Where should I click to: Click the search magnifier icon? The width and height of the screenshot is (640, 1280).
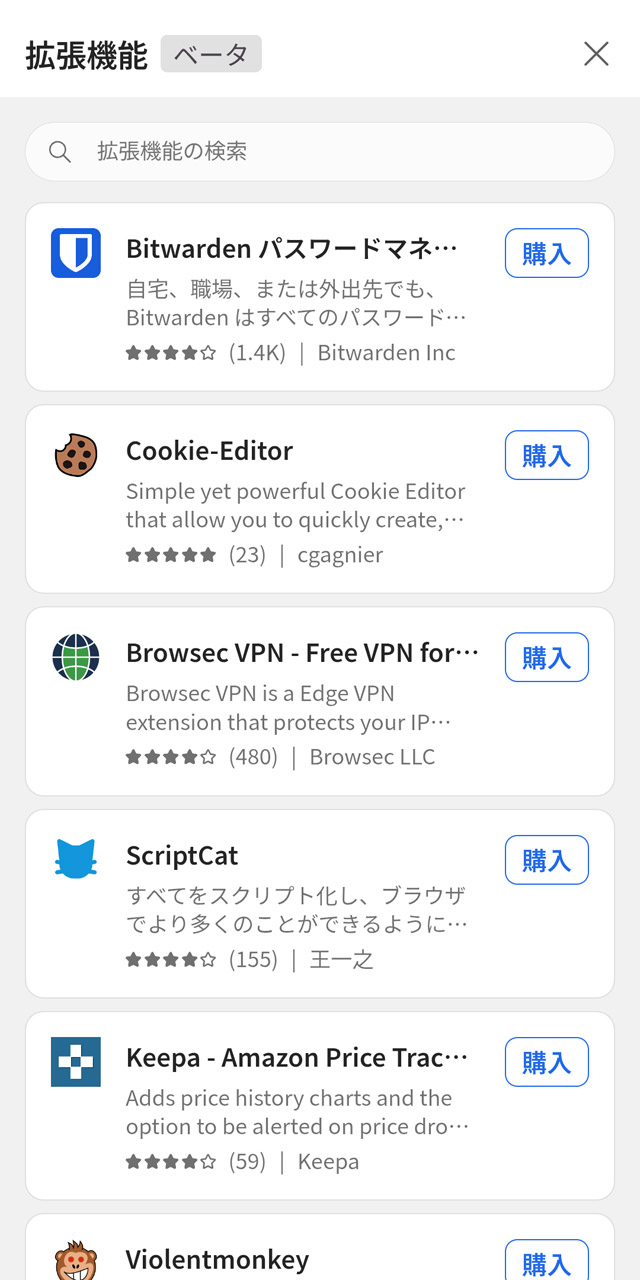click(59, 151)
